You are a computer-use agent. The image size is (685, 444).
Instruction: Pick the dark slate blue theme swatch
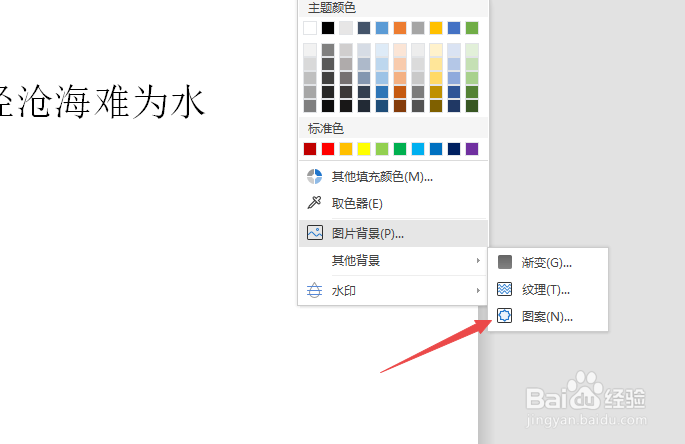point(364,28)
